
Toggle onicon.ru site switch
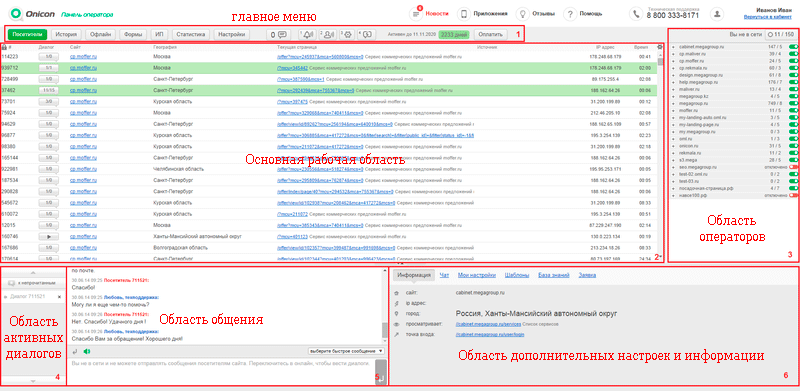(793, 145)
